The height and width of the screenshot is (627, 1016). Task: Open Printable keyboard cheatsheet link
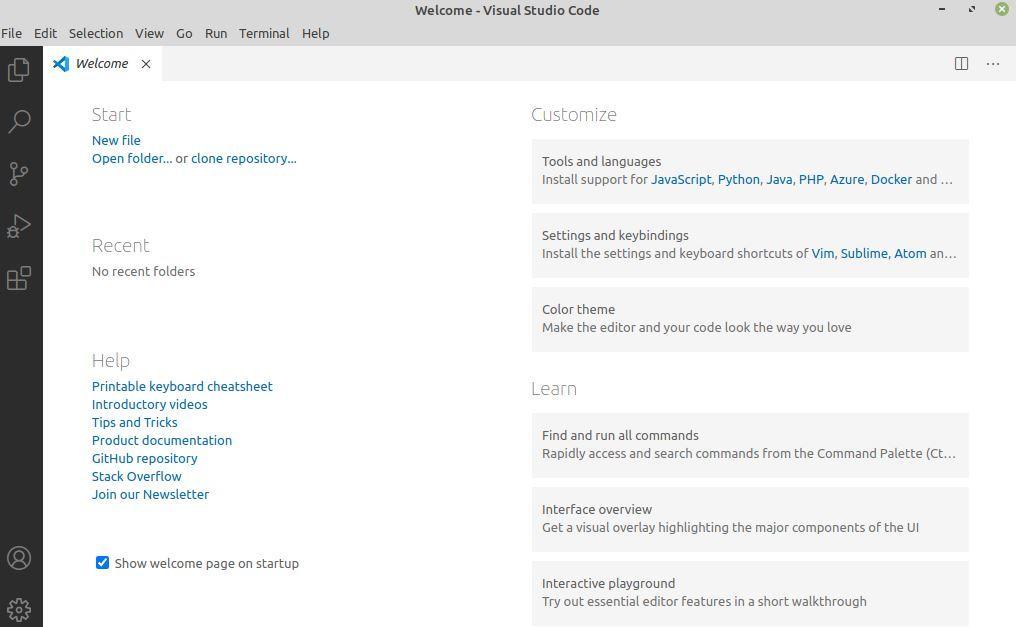coord(182,387)
